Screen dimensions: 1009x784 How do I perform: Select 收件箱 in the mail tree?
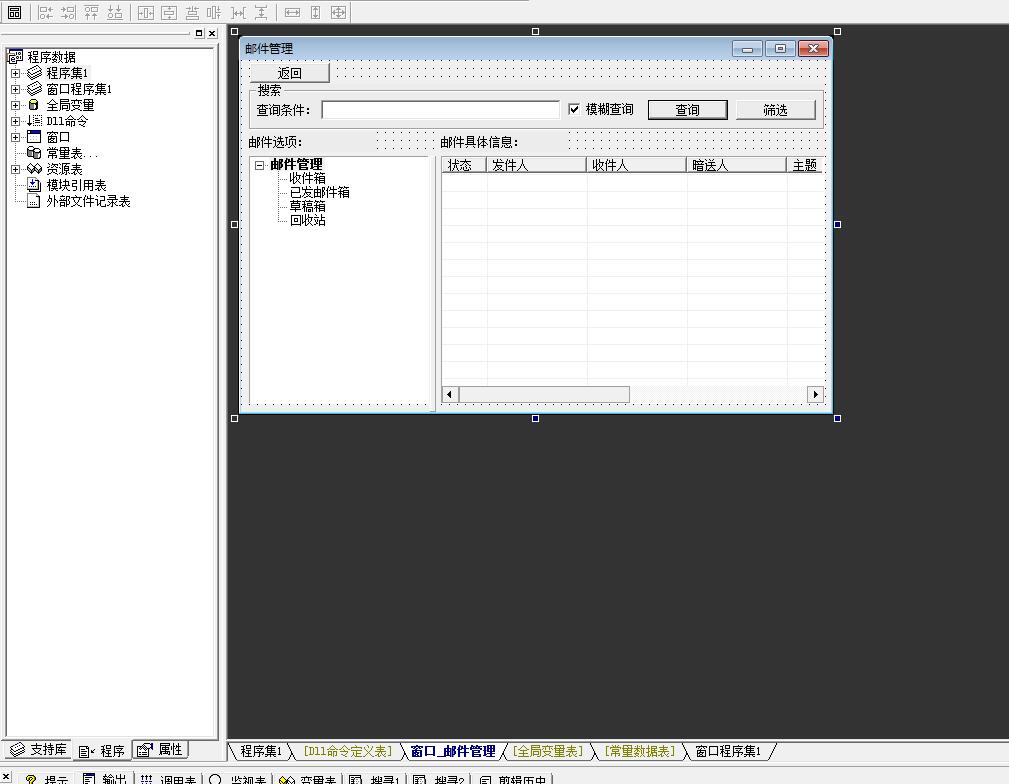[x=307, y=178]
